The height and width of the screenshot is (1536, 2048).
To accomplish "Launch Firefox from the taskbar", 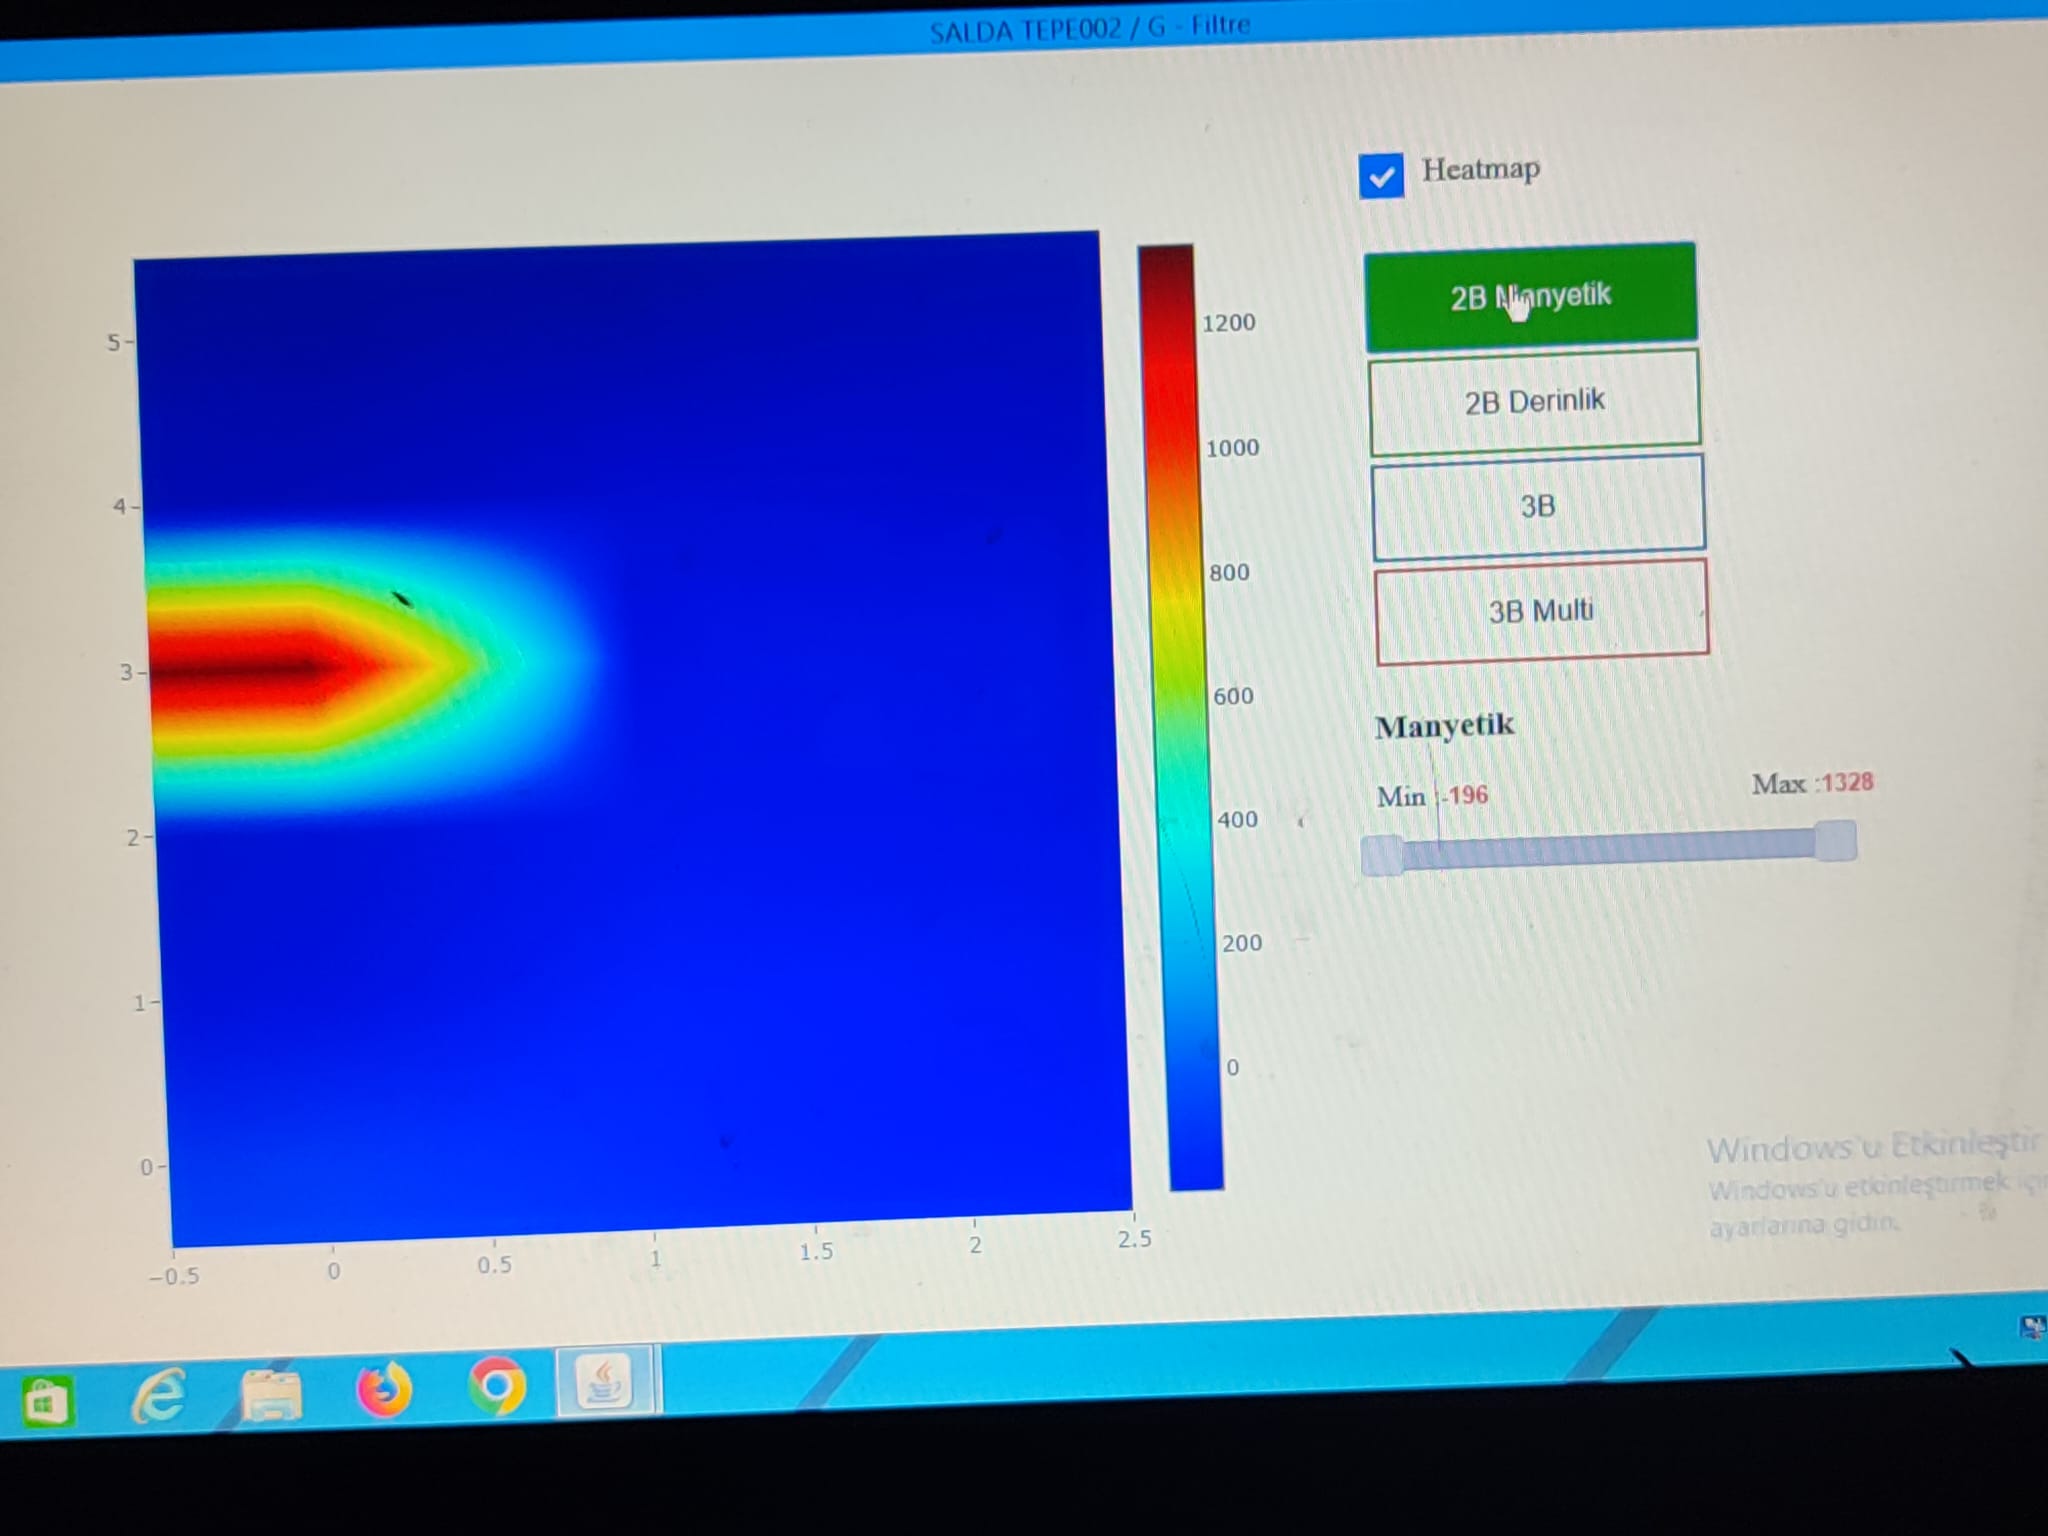I will (x=384, y=1390).
